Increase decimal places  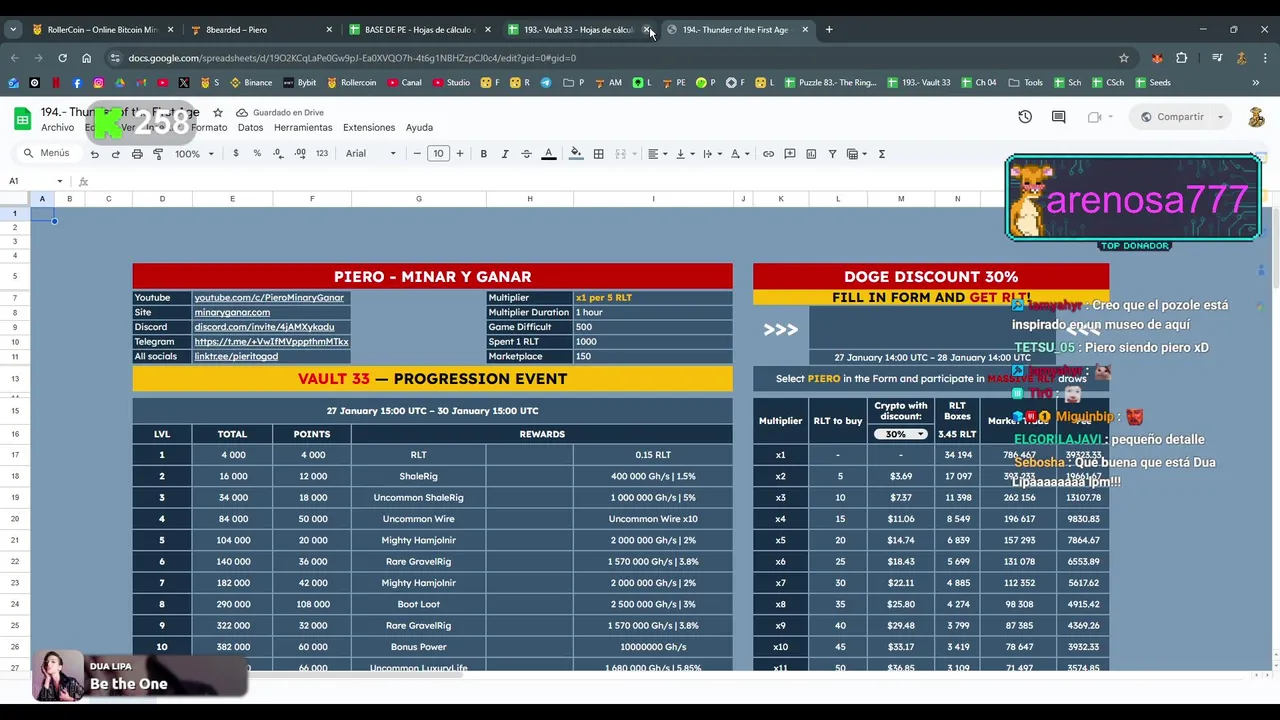click(300, 154)
